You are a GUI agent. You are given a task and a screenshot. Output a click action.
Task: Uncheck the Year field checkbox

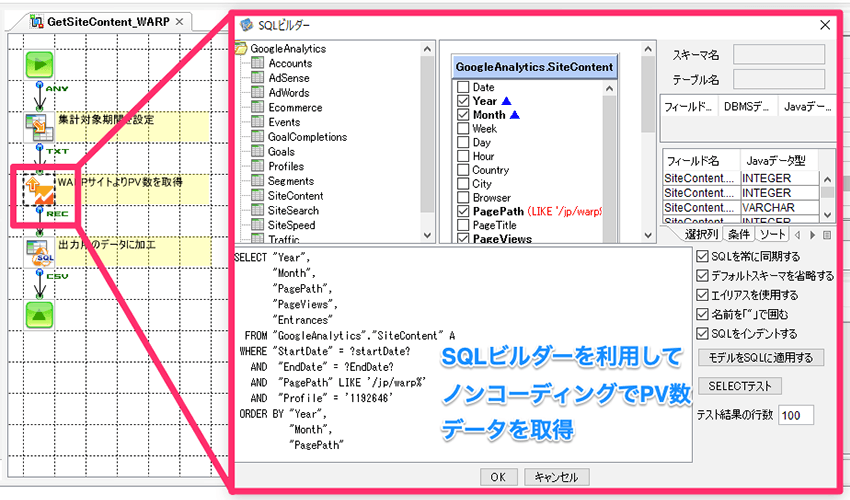(x=463, y=101)
